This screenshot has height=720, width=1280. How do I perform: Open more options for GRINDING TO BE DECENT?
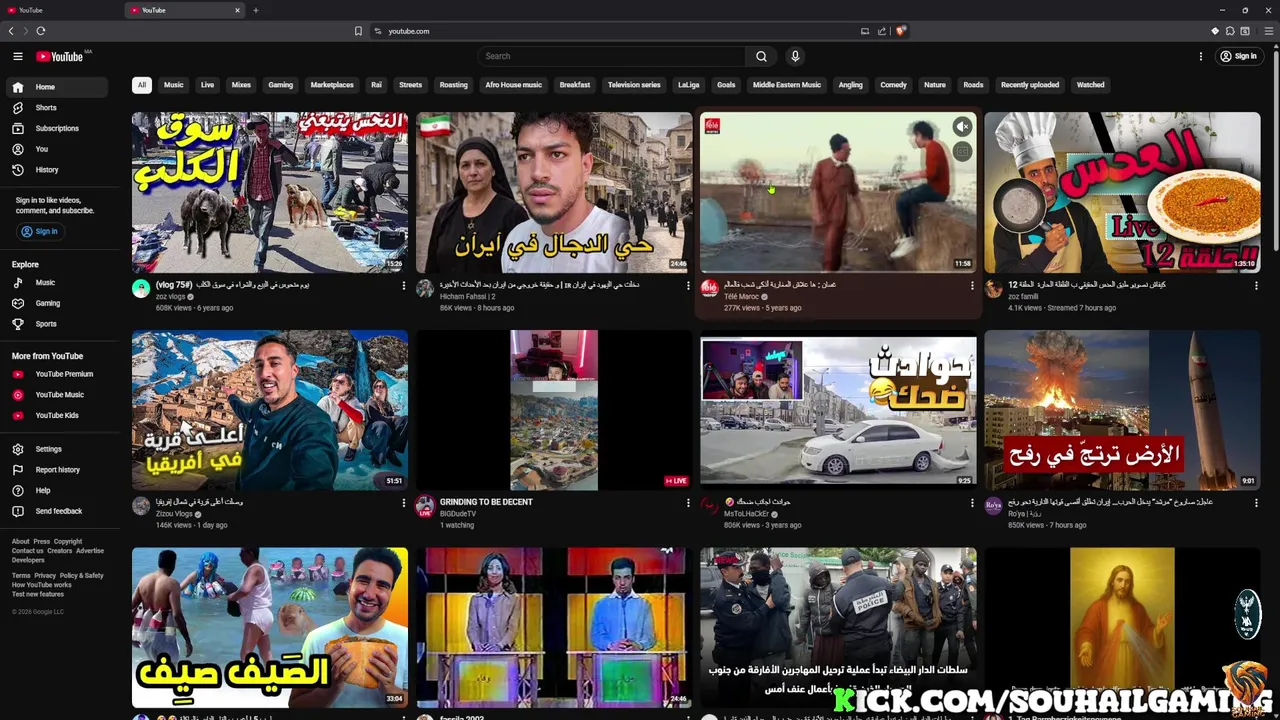click(x=688, y=503)
